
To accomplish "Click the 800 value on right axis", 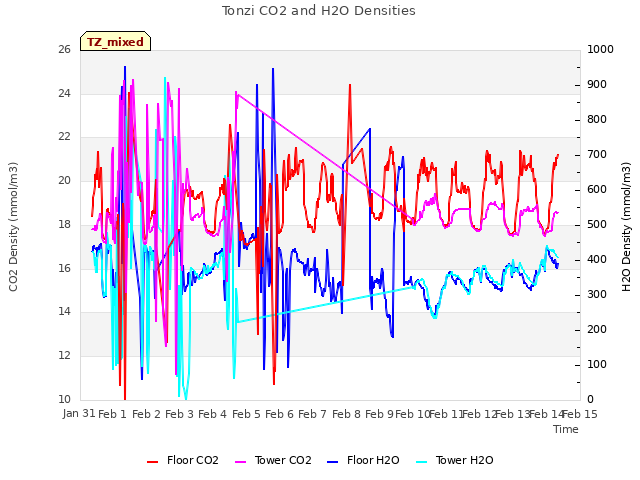I will click(x=597, y=120).
